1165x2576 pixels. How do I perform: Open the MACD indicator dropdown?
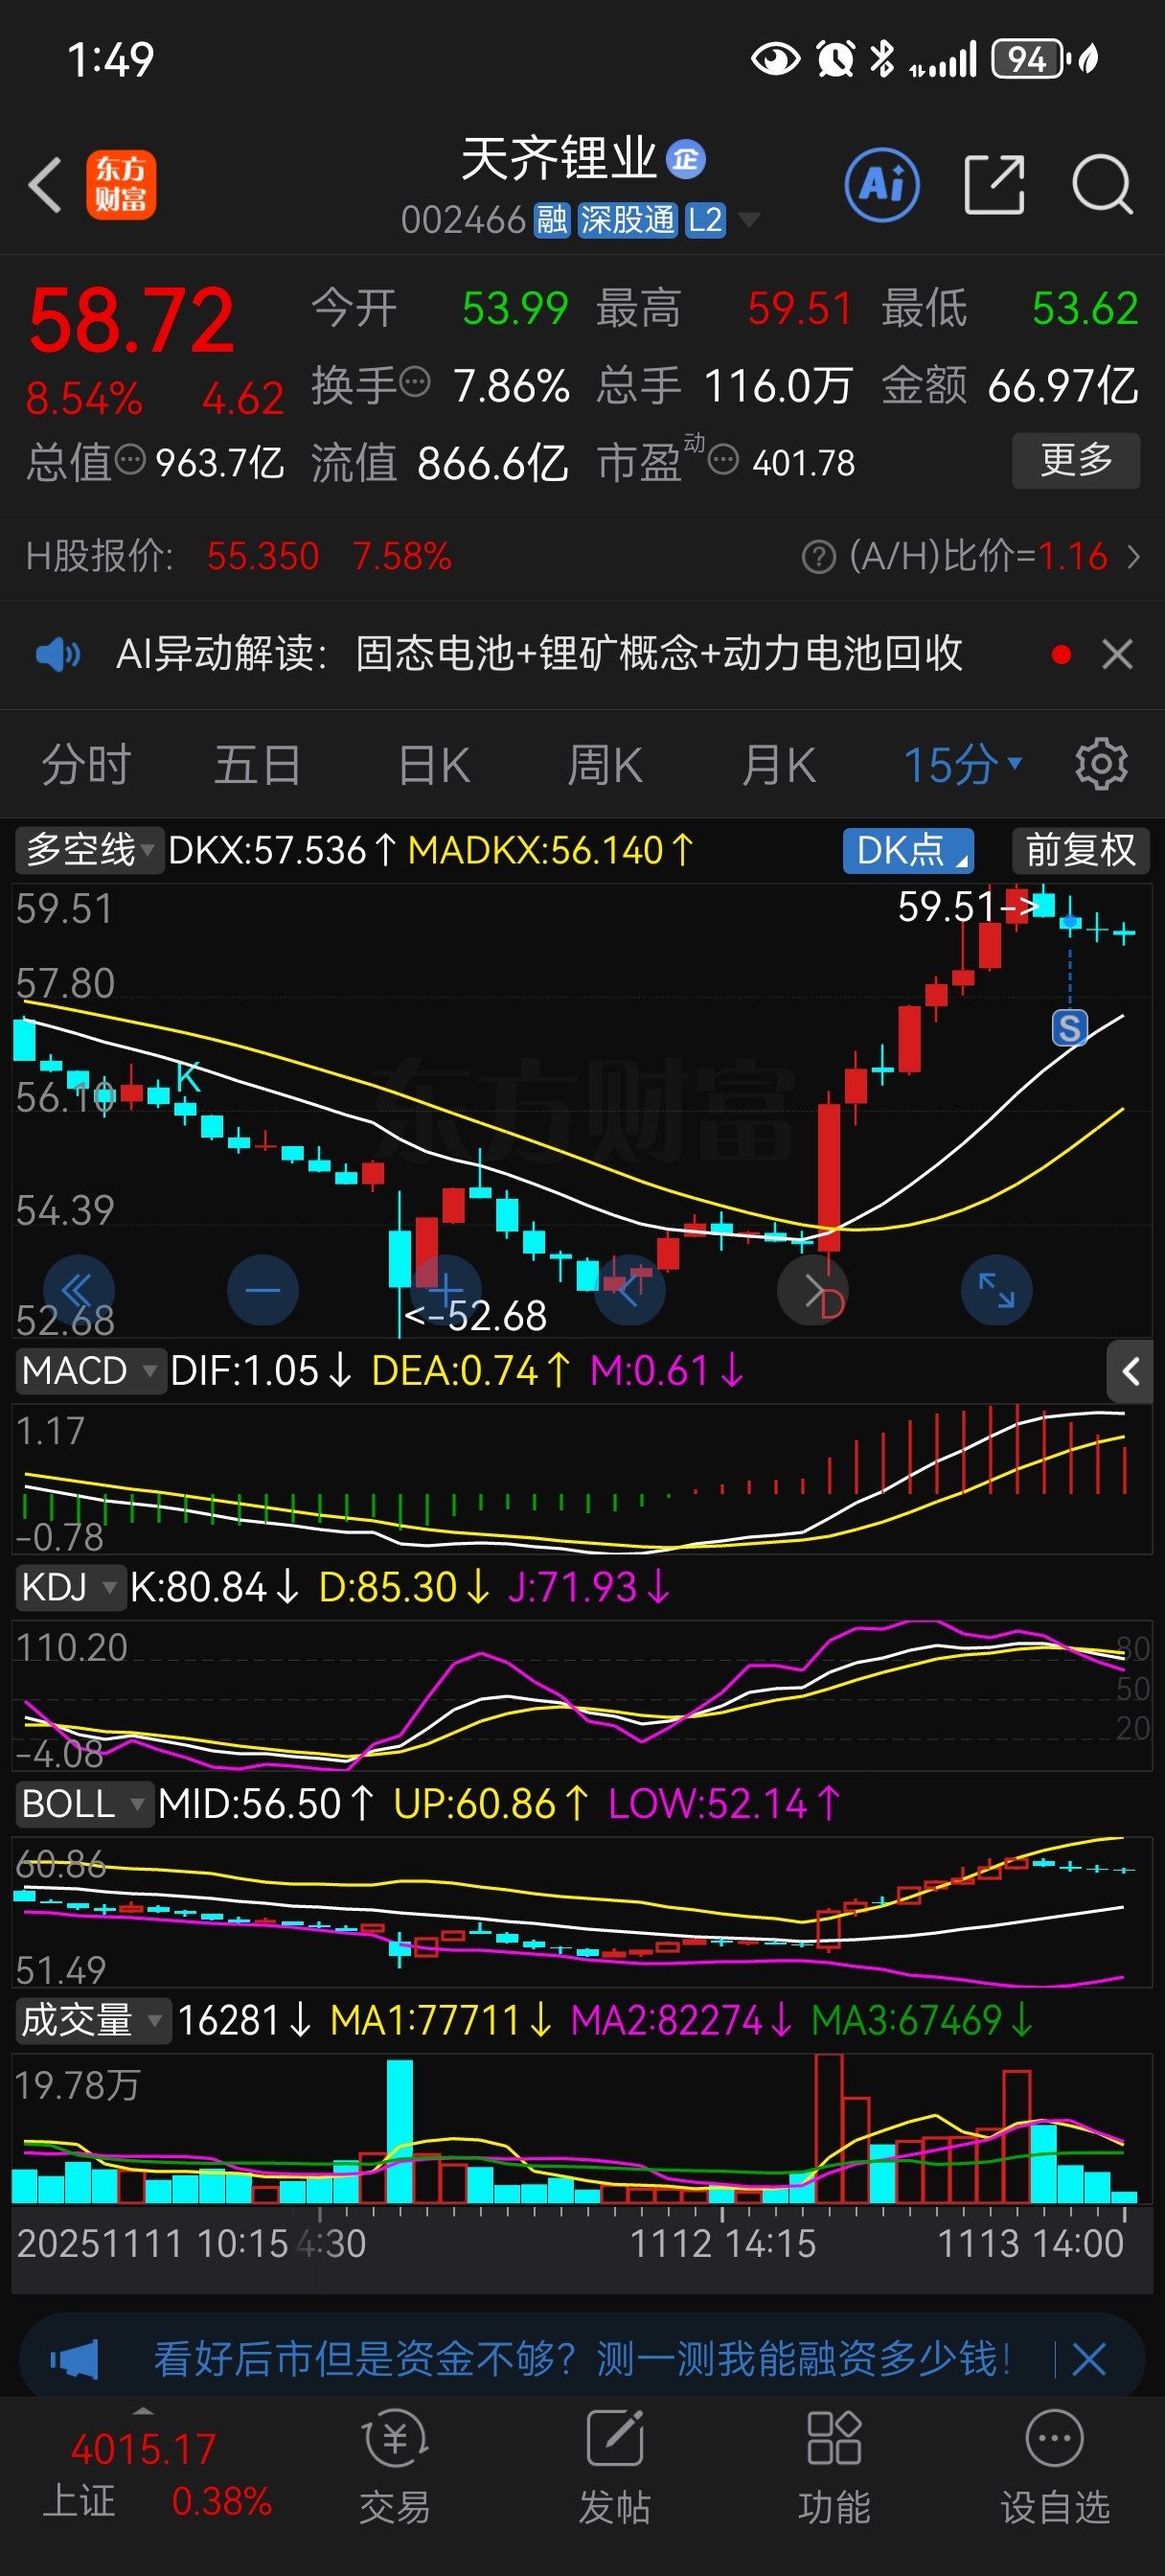pos(90,1371)
